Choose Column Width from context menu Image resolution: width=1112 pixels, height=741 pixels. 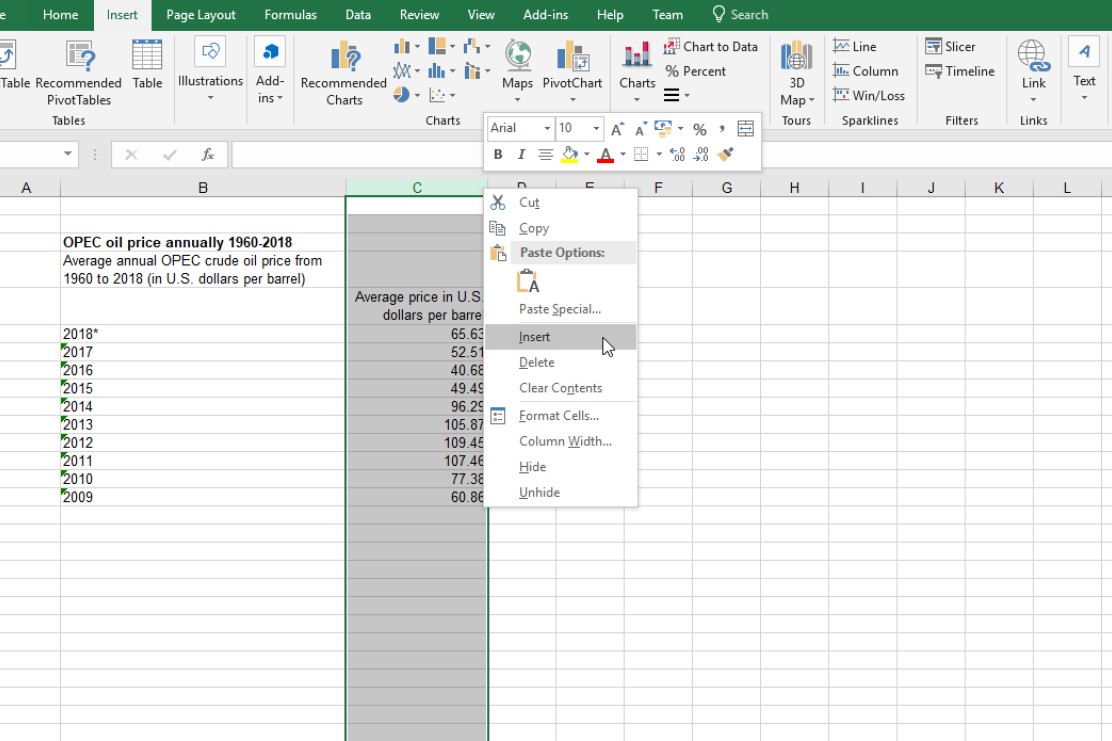(x=560, y=441)
